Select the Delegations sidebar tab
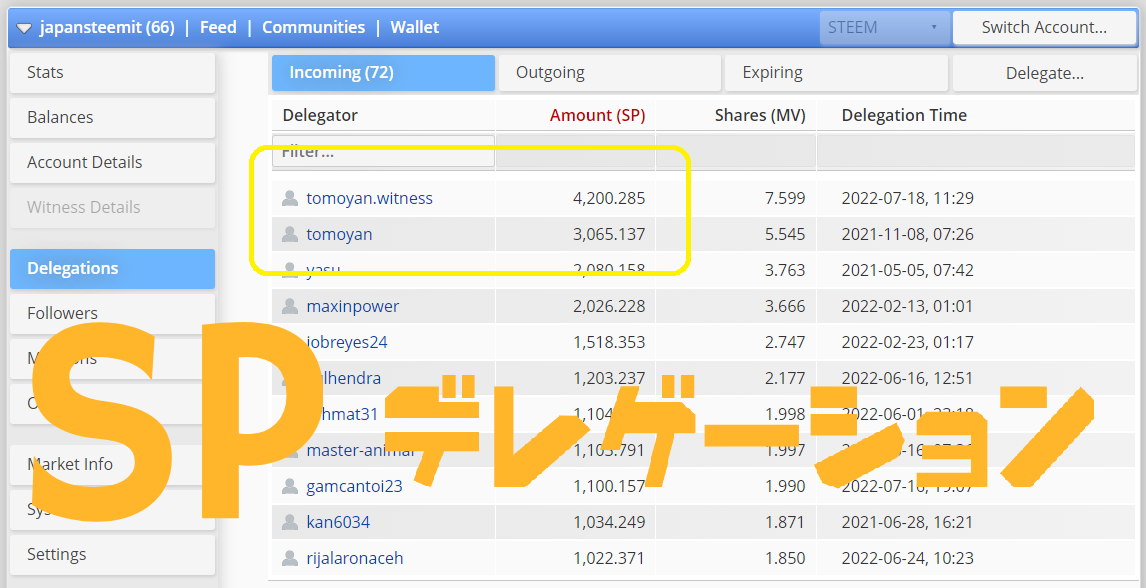The width and height of the screenshot is (1146, 588). 113,268
